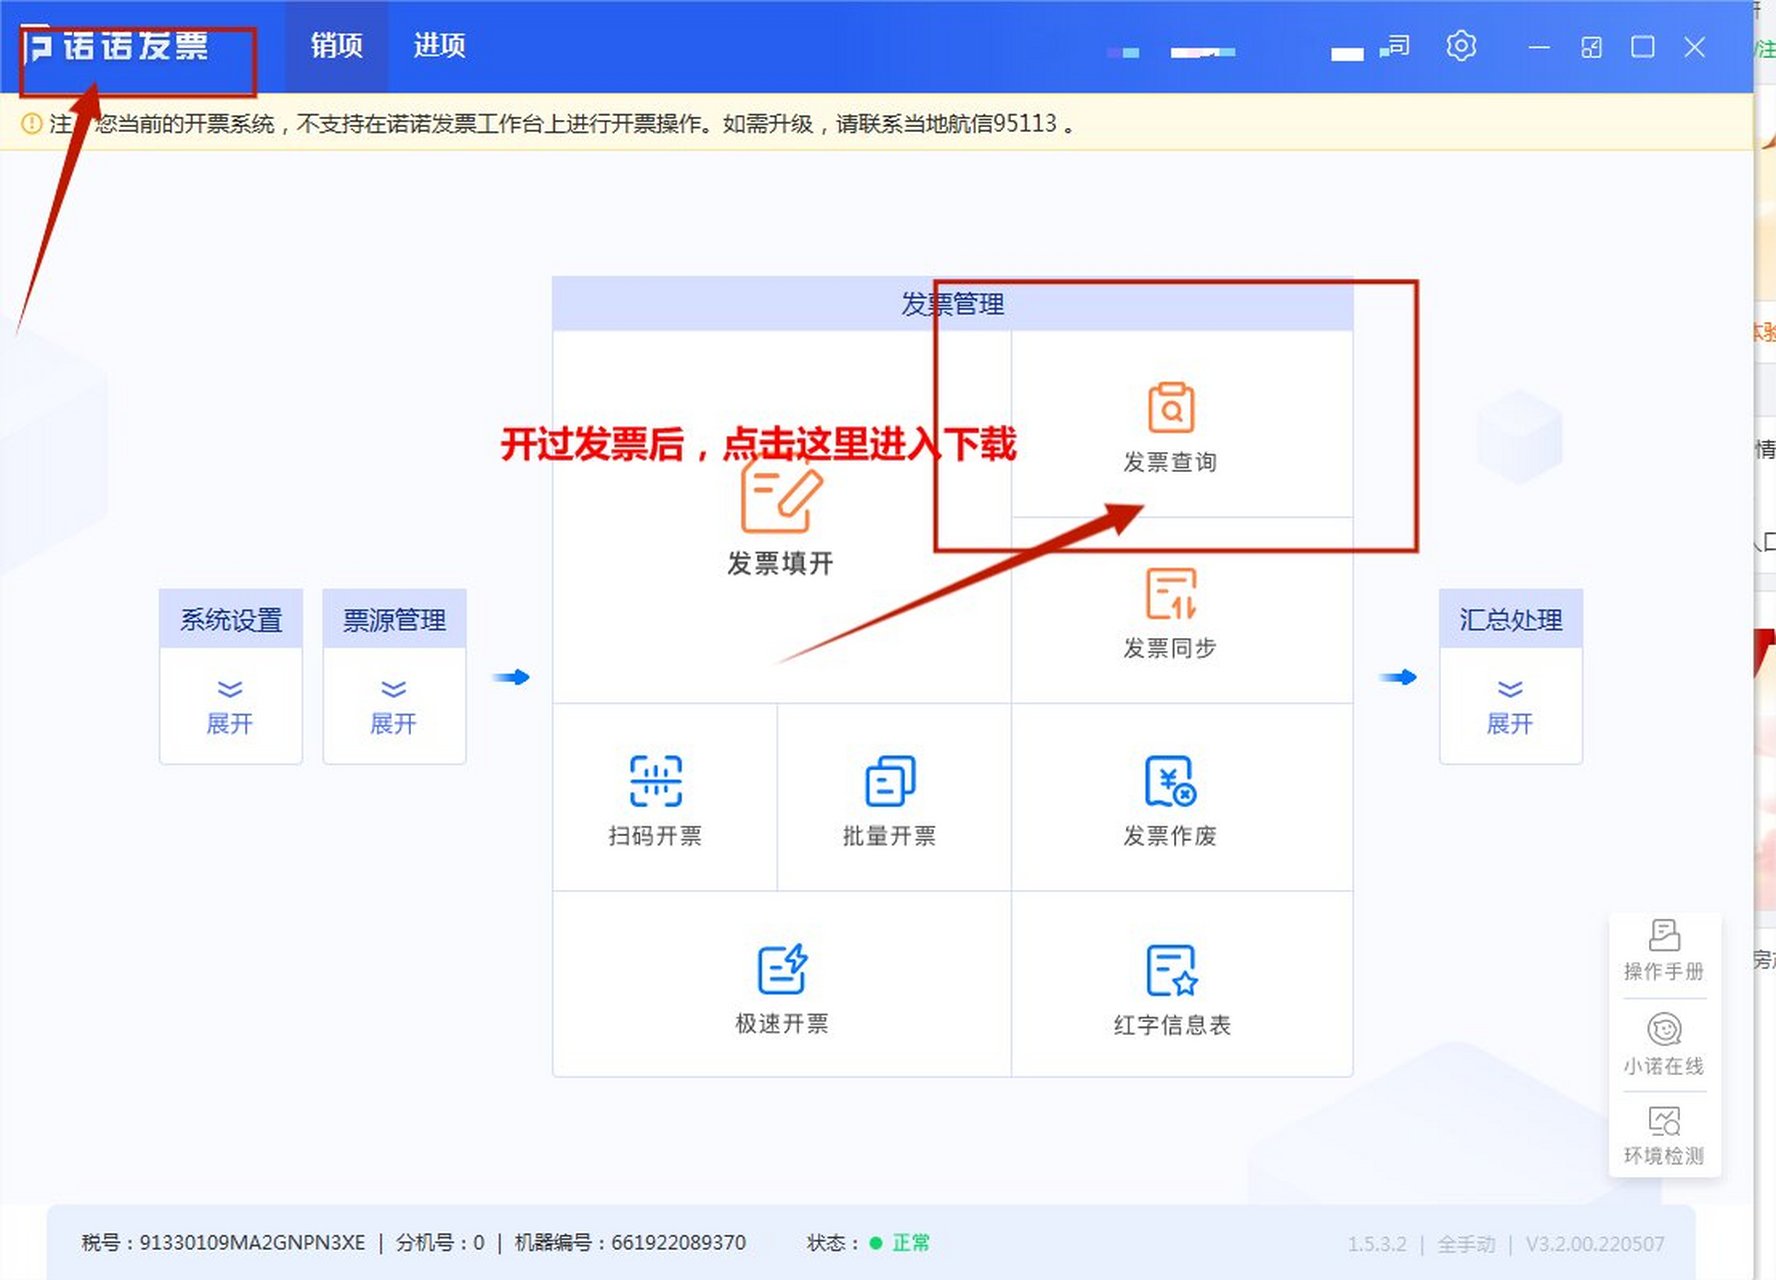1776x1280 pixels.
Task: Expand 汇总处理 panel
Action: pos(1511,706)
